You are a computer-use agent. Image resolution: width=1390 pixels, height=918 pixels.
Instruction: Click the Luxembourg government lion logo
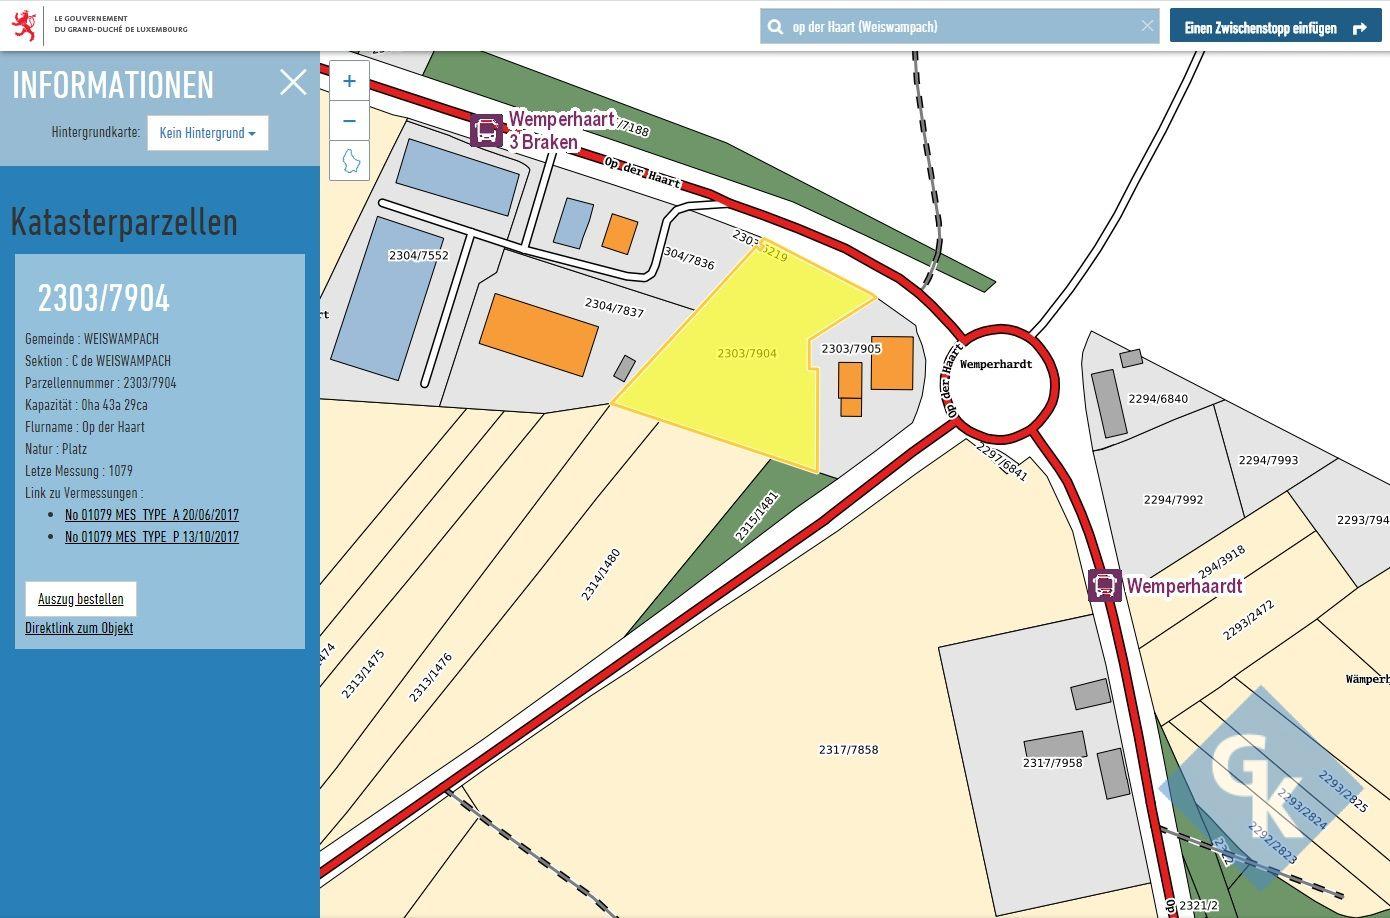pos(24,24)
